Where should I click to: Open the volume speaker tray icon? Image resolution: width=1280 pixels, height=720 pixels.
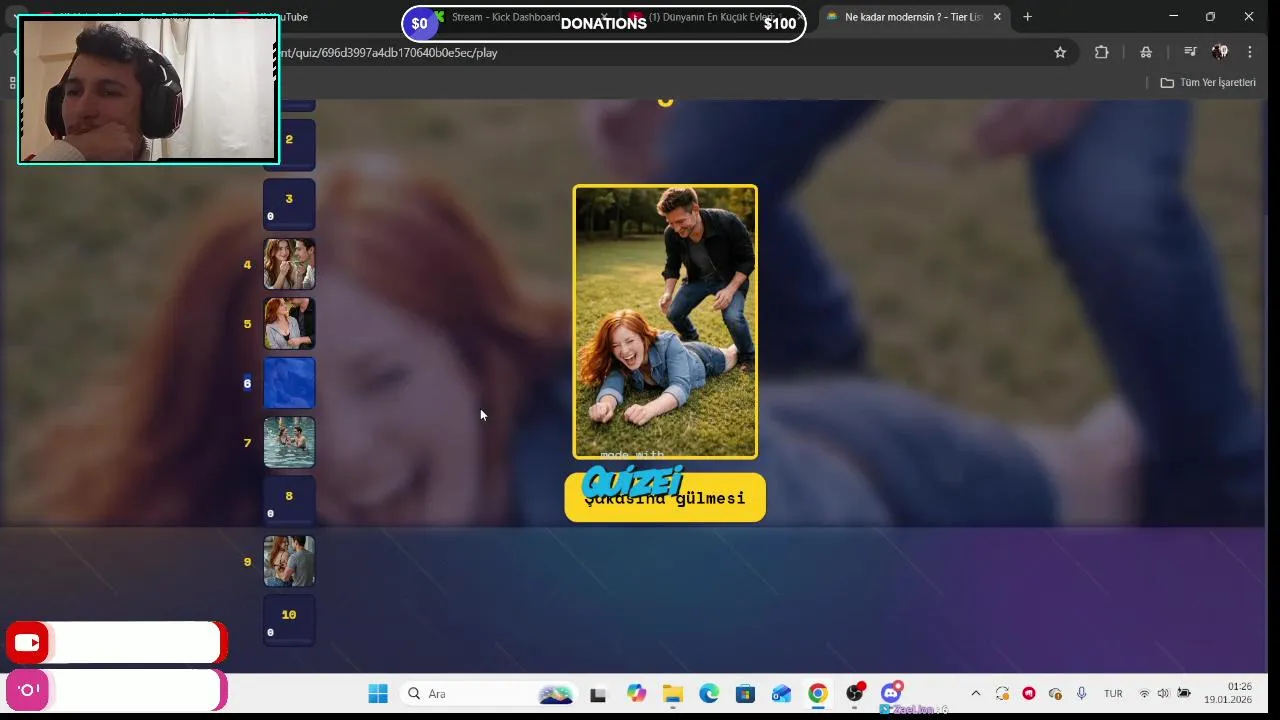click(x=1163, y=694)
